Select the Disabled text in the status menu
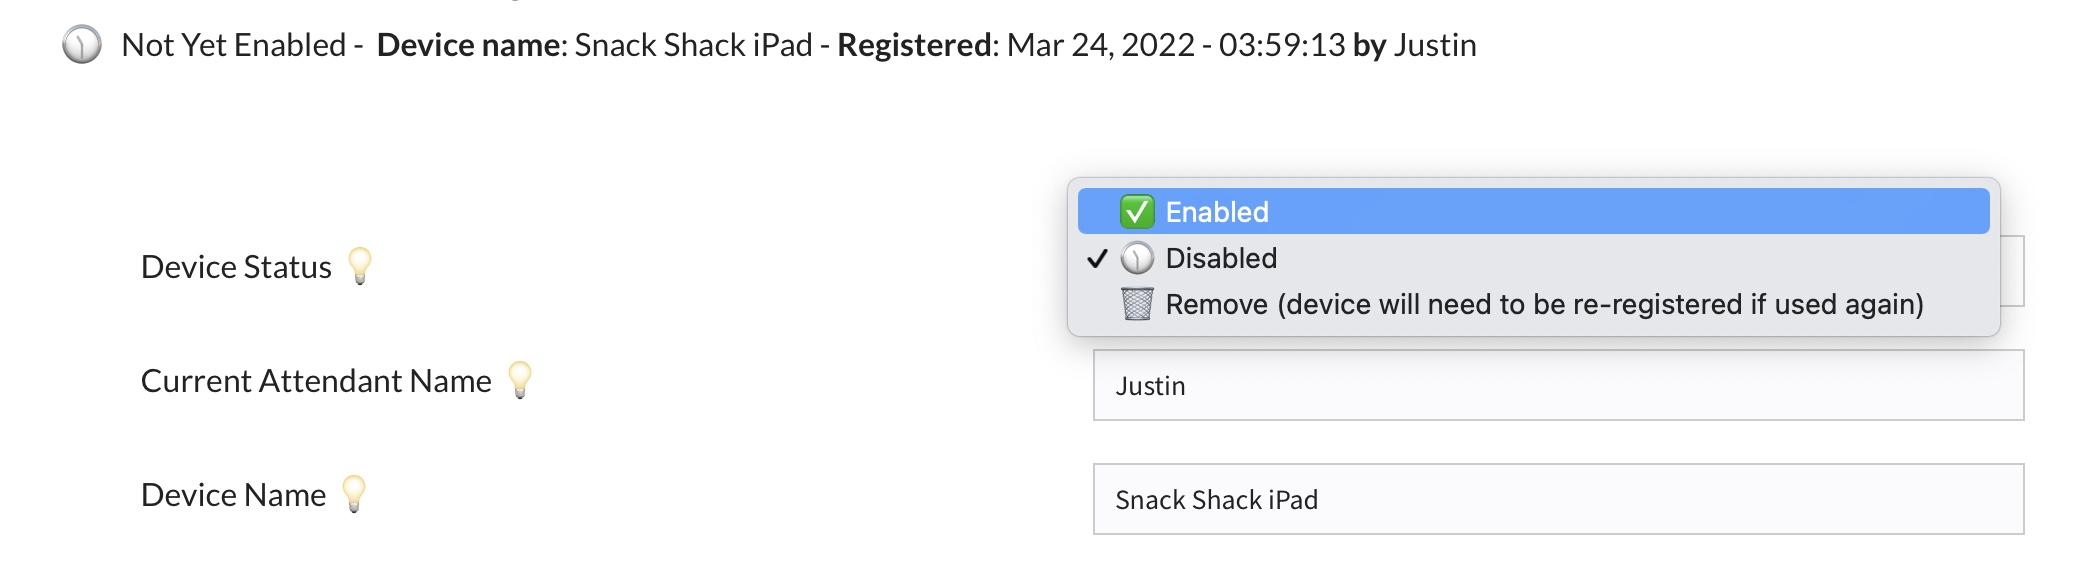This screenshot has width=2074, height=584. [x=1221, y=258]
